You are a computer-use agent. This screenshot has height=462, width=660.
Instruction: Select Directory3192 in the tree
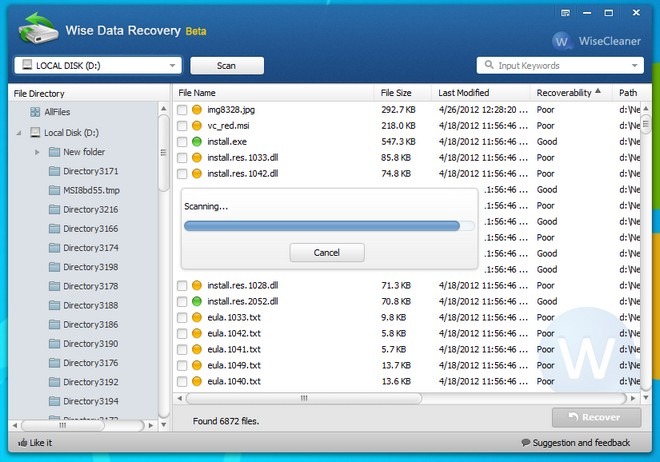90,382
